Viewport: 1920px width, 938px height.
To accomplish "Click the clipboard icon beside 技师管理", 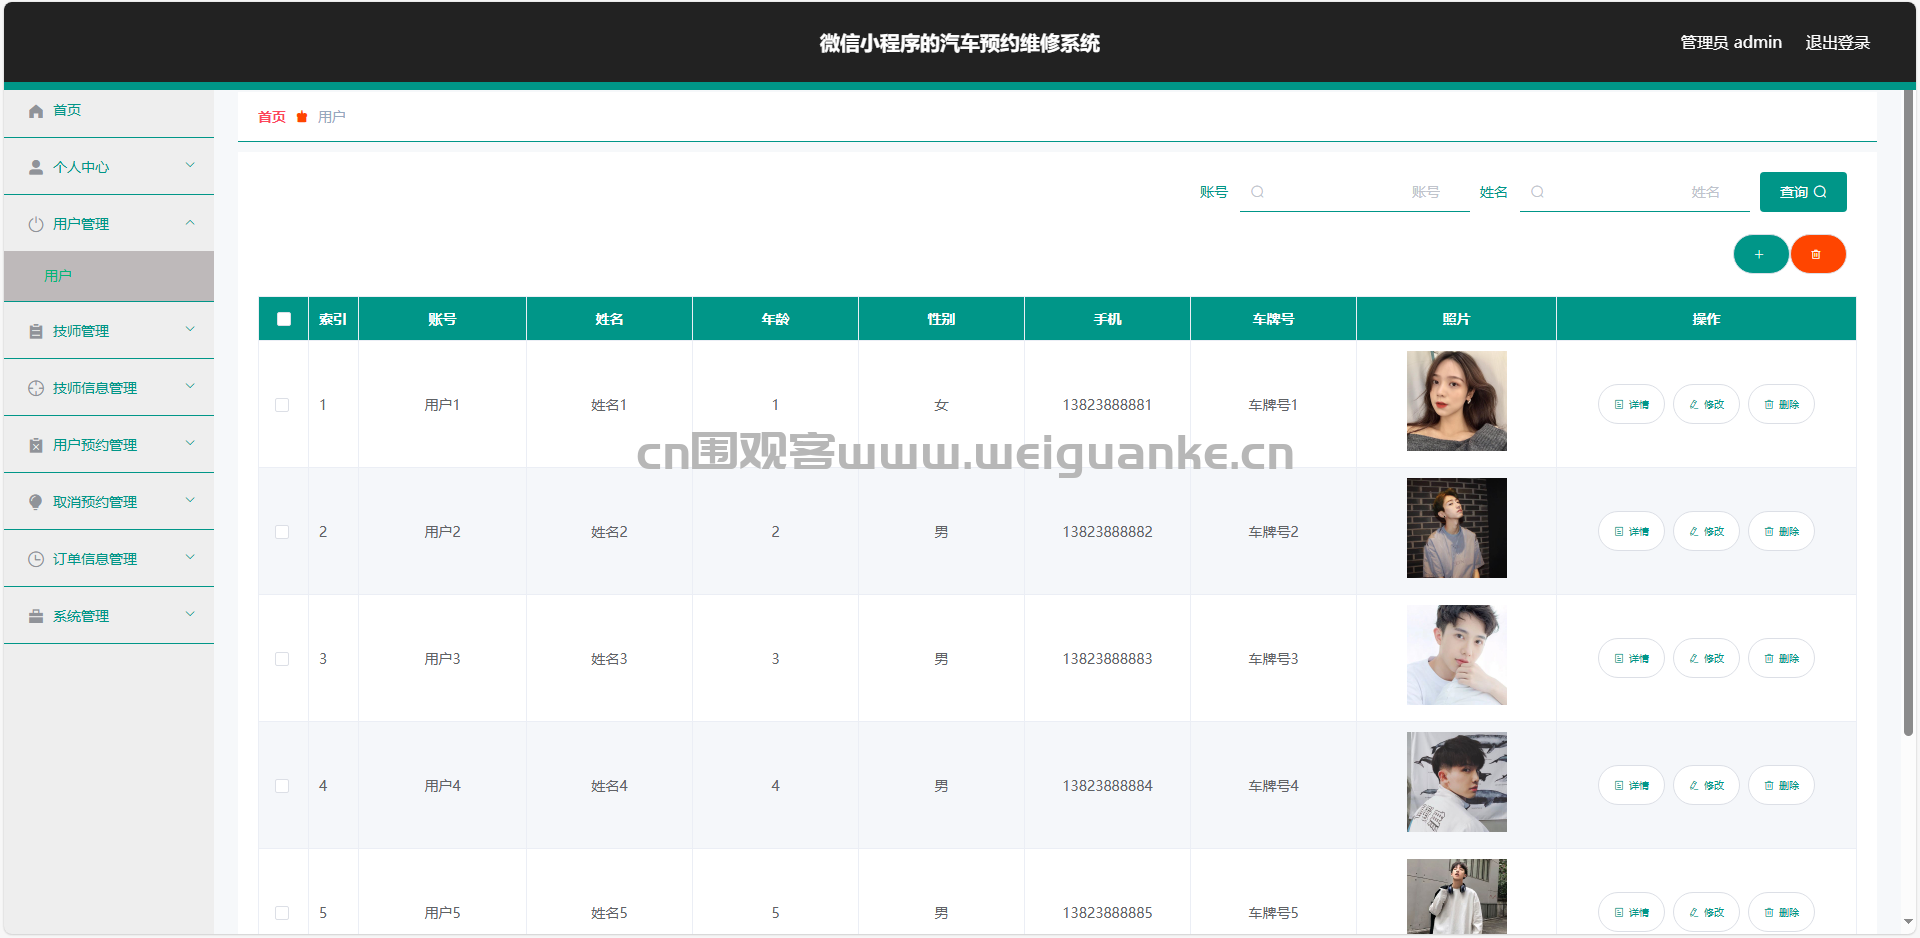I will point(36,331).
